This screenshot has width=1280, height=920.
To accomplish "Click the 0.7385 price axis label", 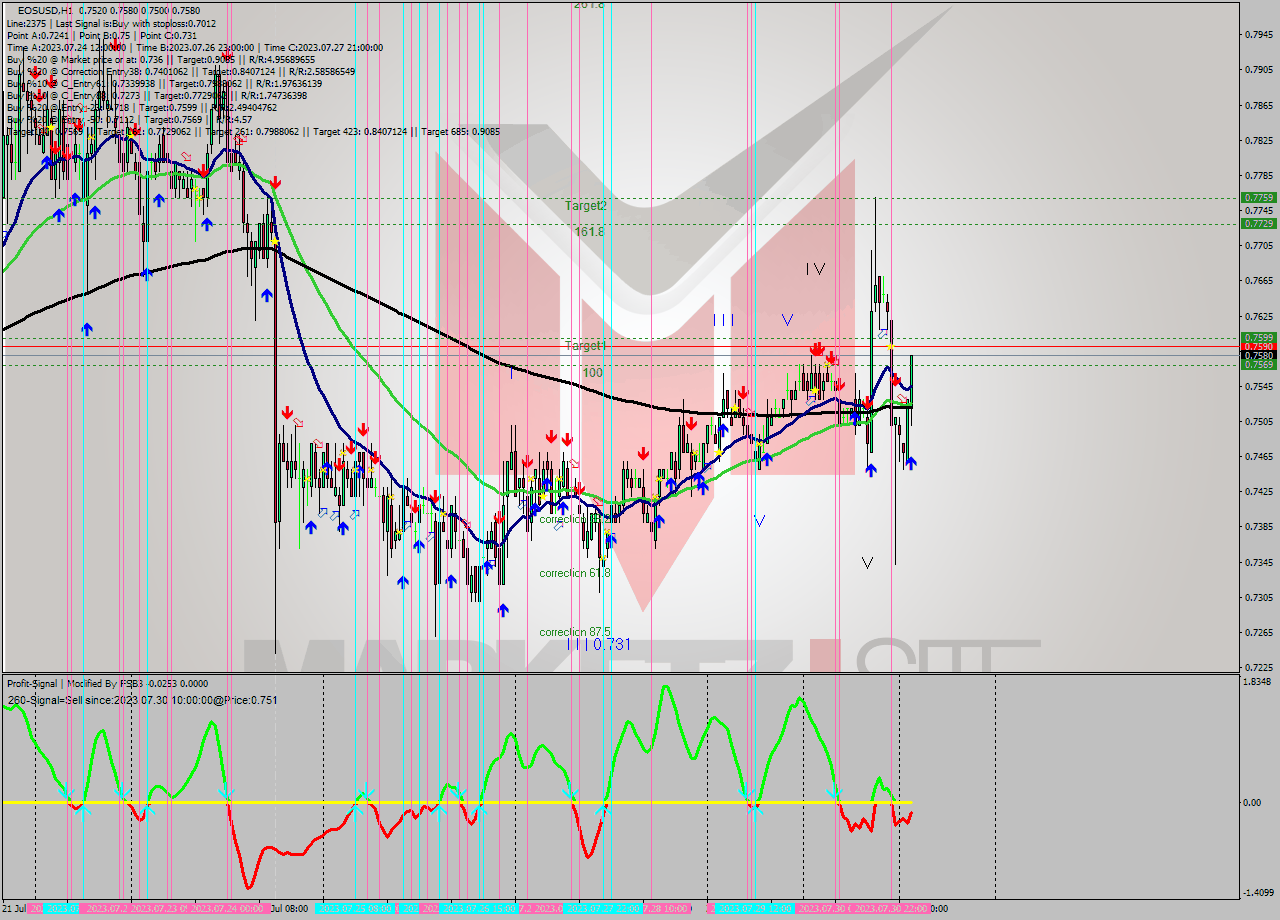I will pos(1258,527).
